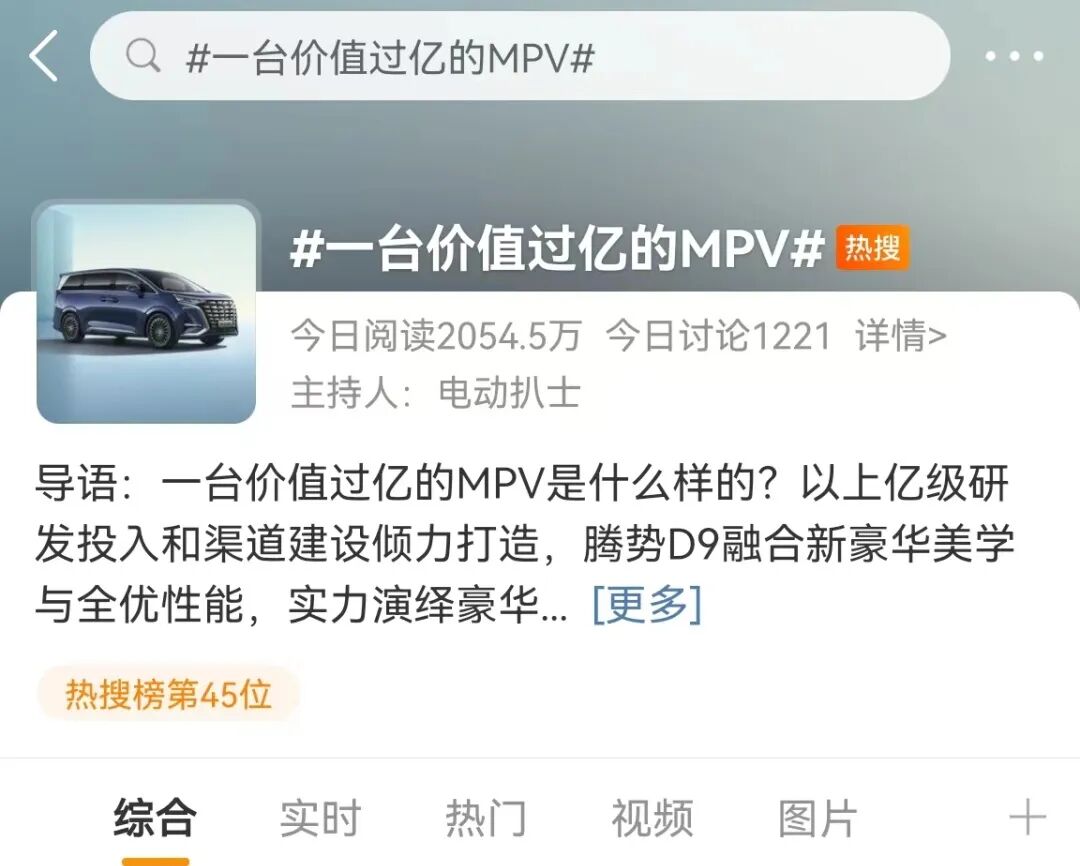Tap the orange 热搜 badge

point(873,247)
